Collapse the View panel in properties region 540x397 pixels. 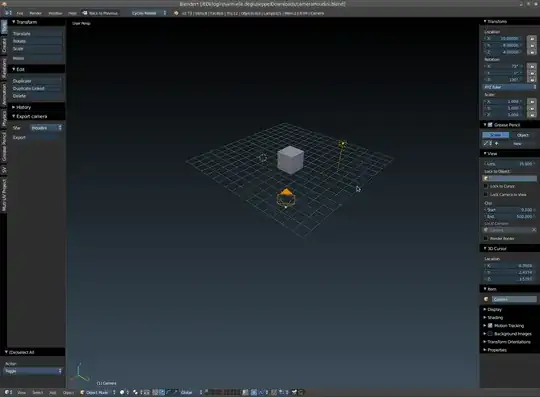[x=490, y=154]
